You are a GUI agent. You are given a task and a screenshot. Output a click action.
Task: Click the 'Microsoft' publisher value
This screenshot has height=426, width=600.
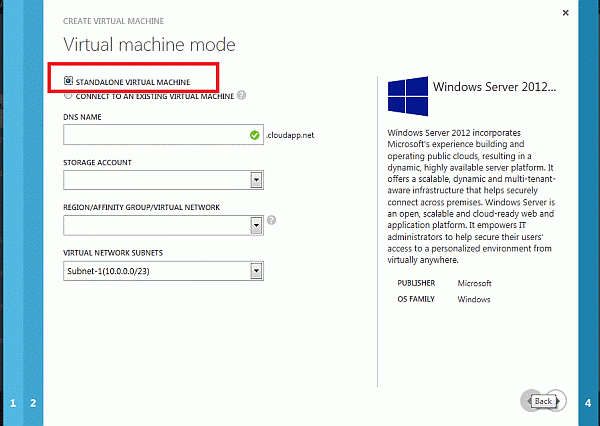pos(474,283)
